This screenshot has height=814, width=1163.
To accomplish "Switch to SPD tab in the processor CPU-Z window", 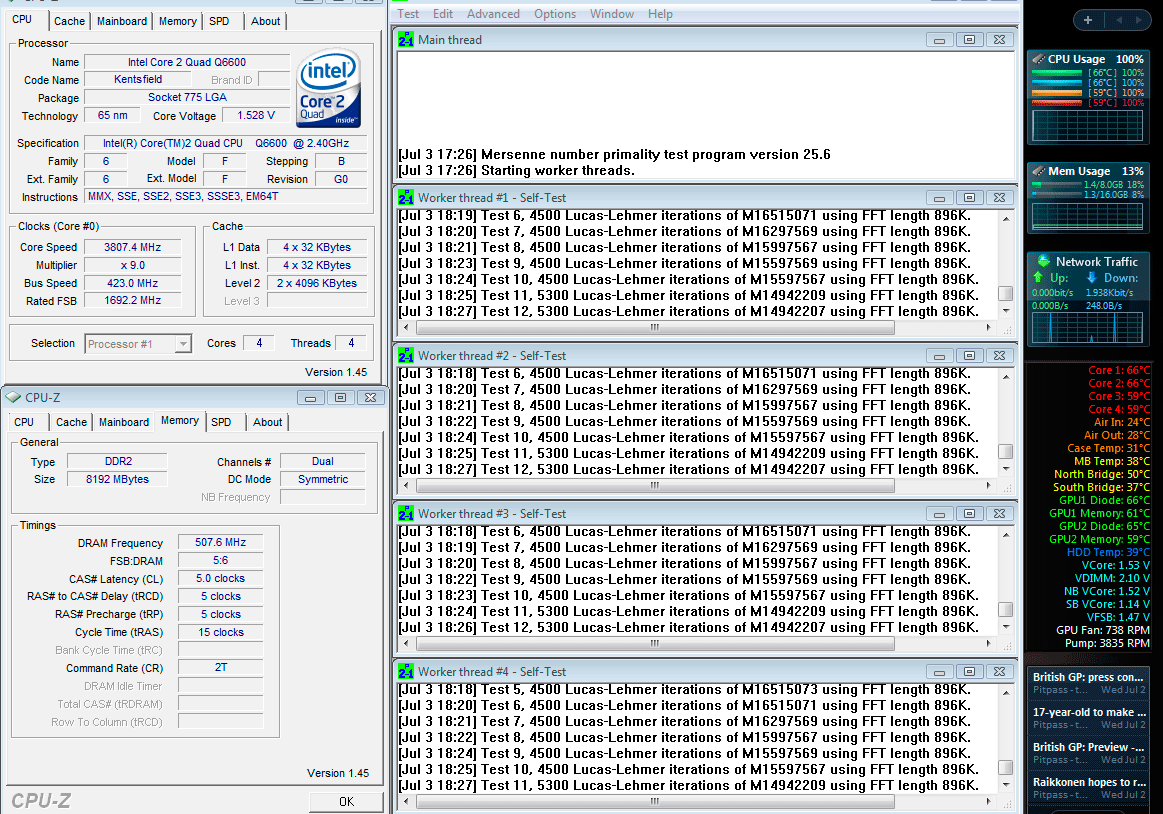I will click(220, 22).
